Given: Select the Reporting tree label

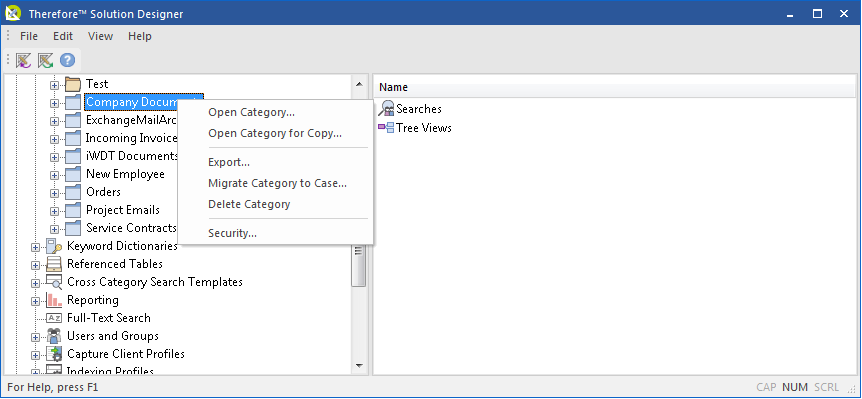Looking at the screenshot, I should click(x=93, y=300).
